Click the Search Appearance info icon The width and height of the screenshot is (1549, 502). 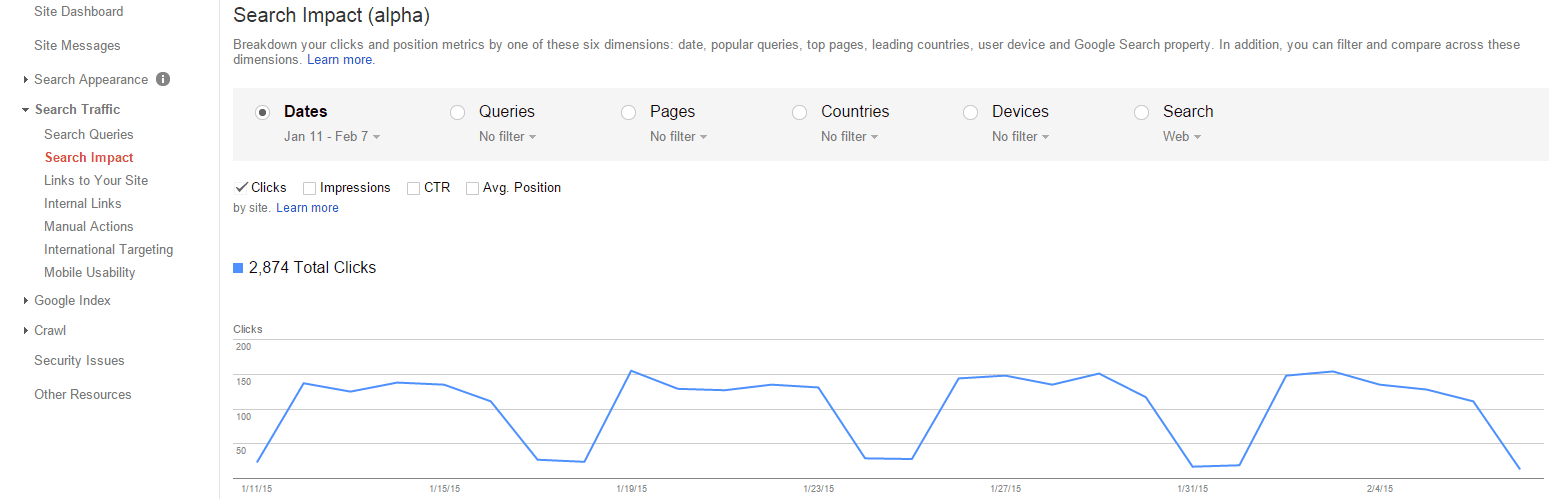[163, 79]
